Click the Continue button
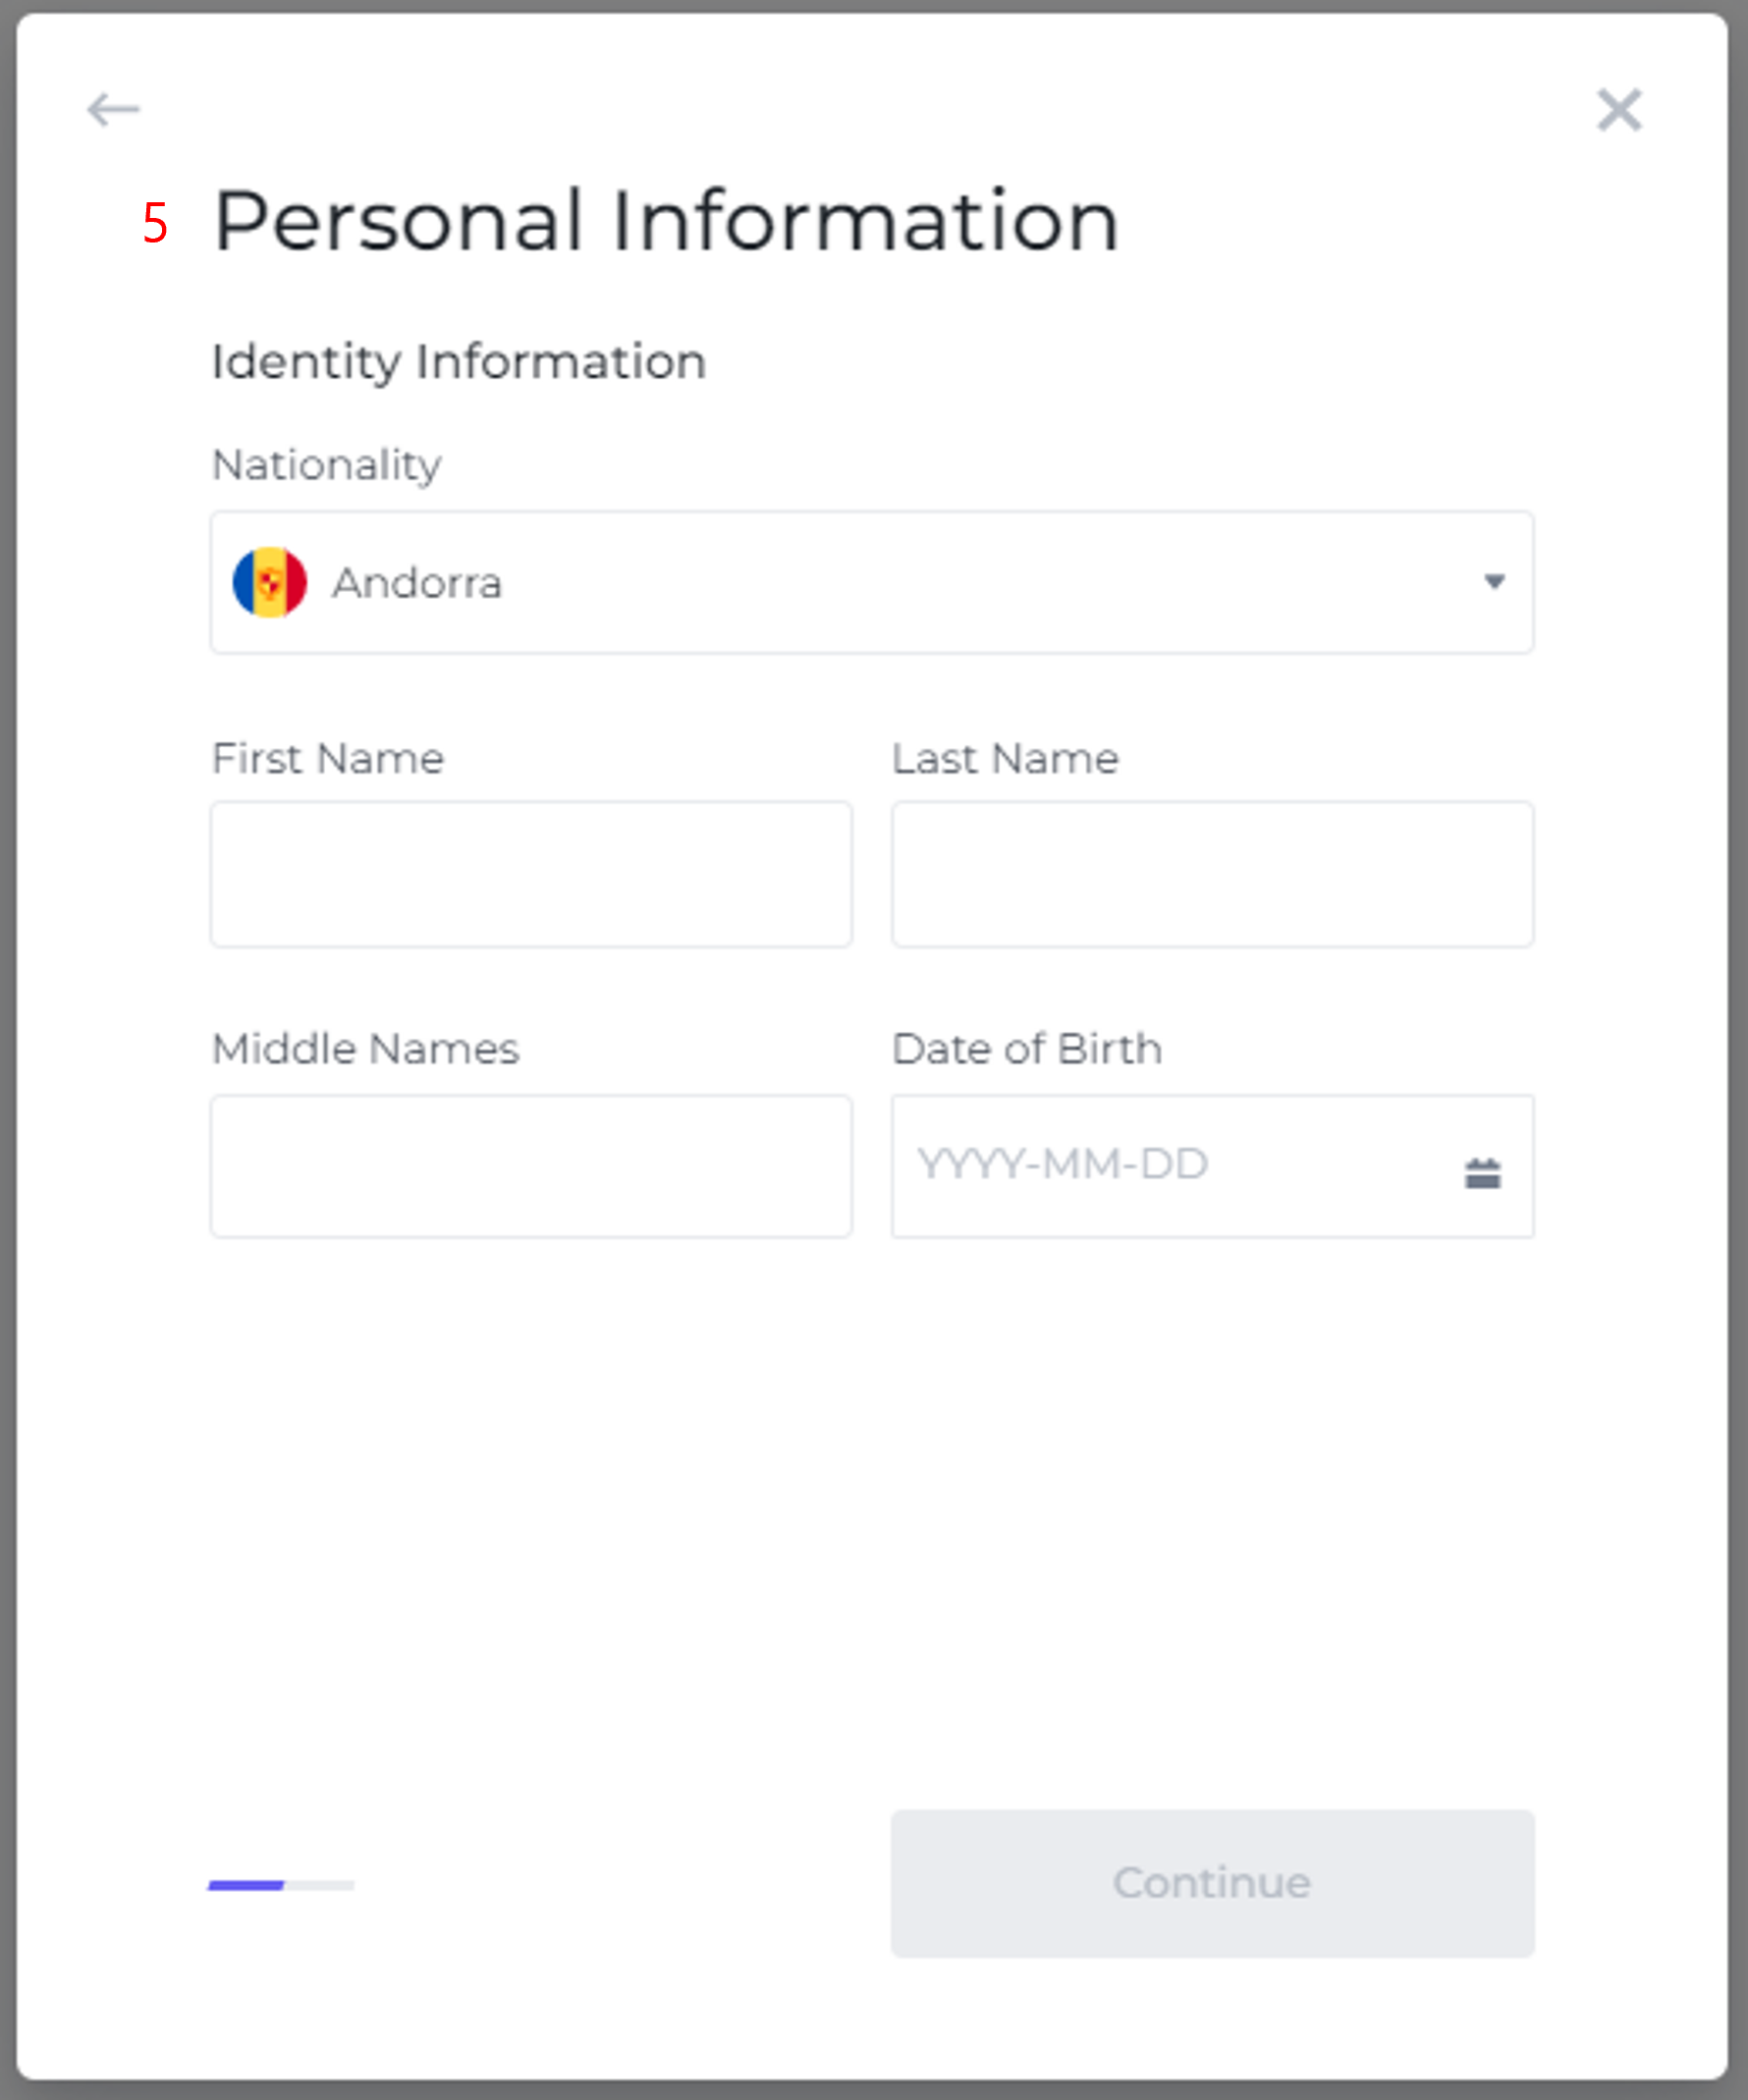The image size is (1748, 2100). coord(1213,1883)
